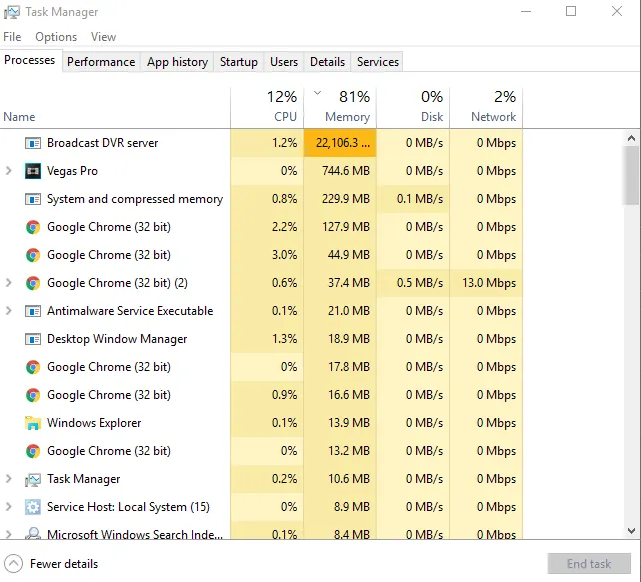Expand the Task Manager process group
The height and width of the screenshot is (582, 641).
coord(8,479)
